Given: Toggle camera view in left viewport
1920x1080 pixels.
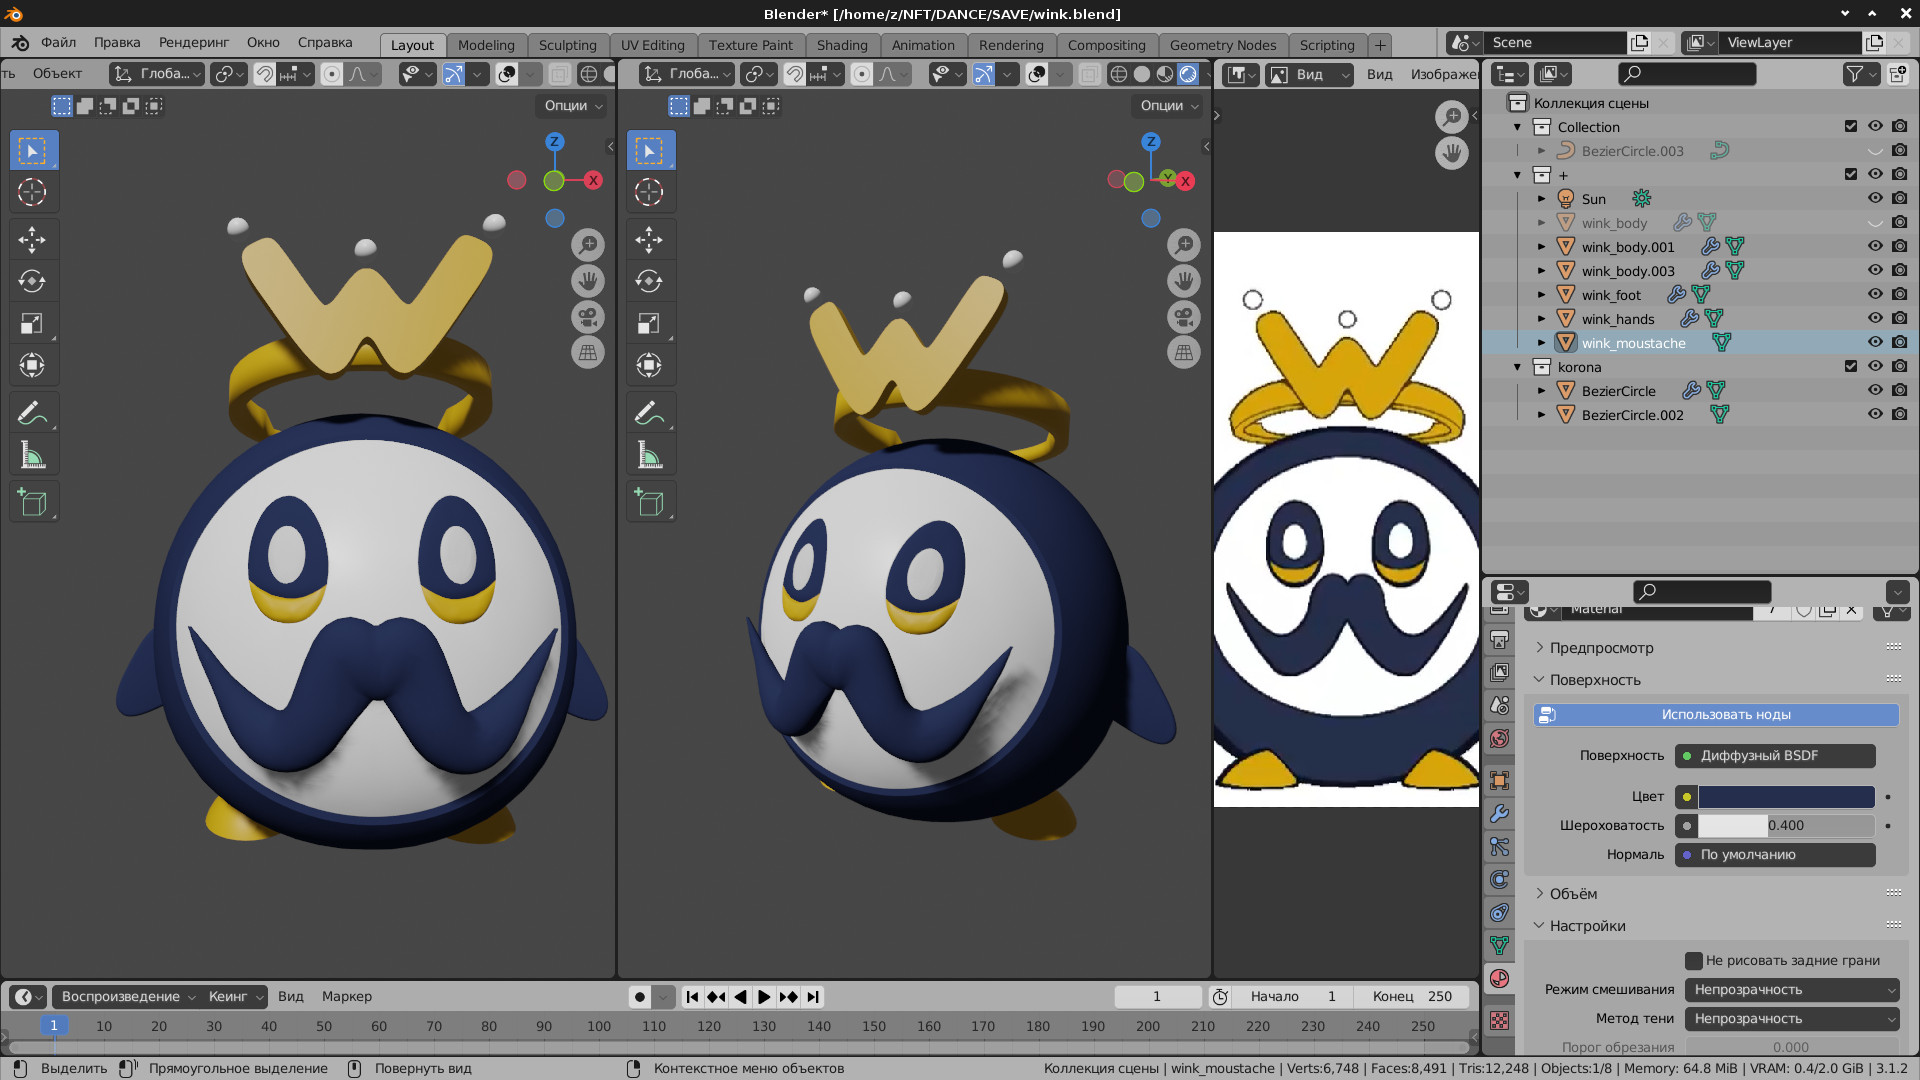Looking at the screenshot, I should coord(588,318).
